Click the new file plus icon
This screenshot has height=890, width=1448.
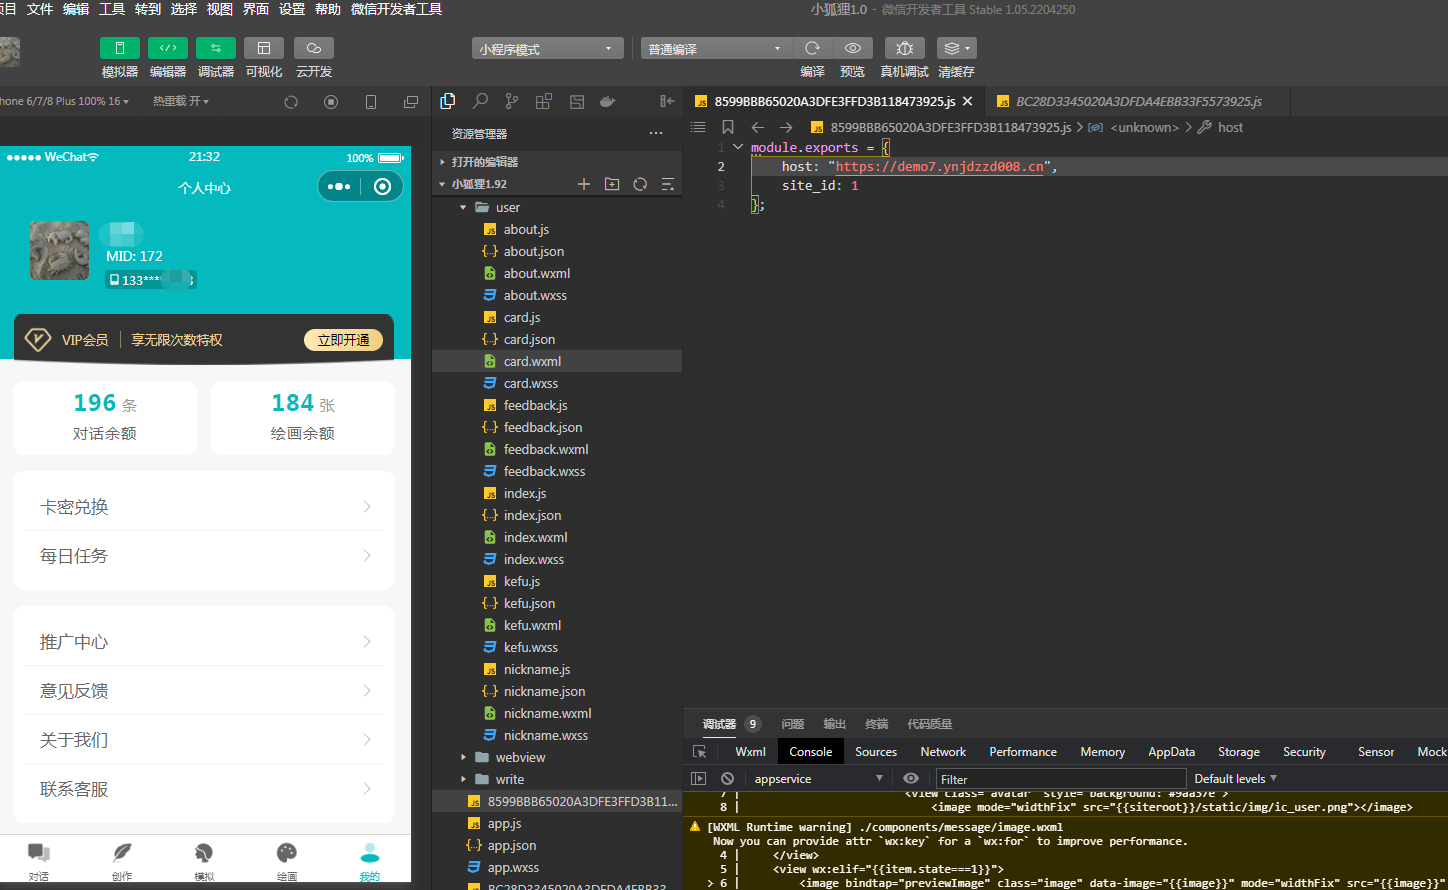tap(584, 184)
